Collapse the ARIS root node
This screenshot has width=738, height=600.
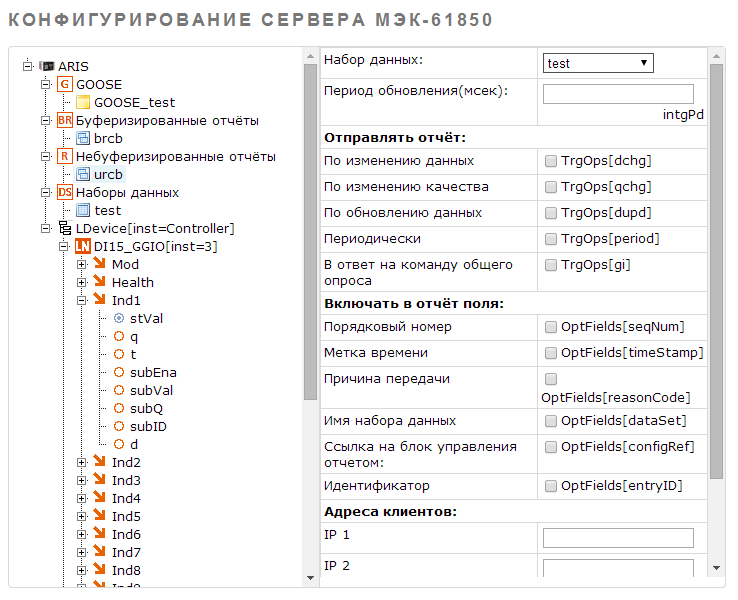tap(28, 66)
